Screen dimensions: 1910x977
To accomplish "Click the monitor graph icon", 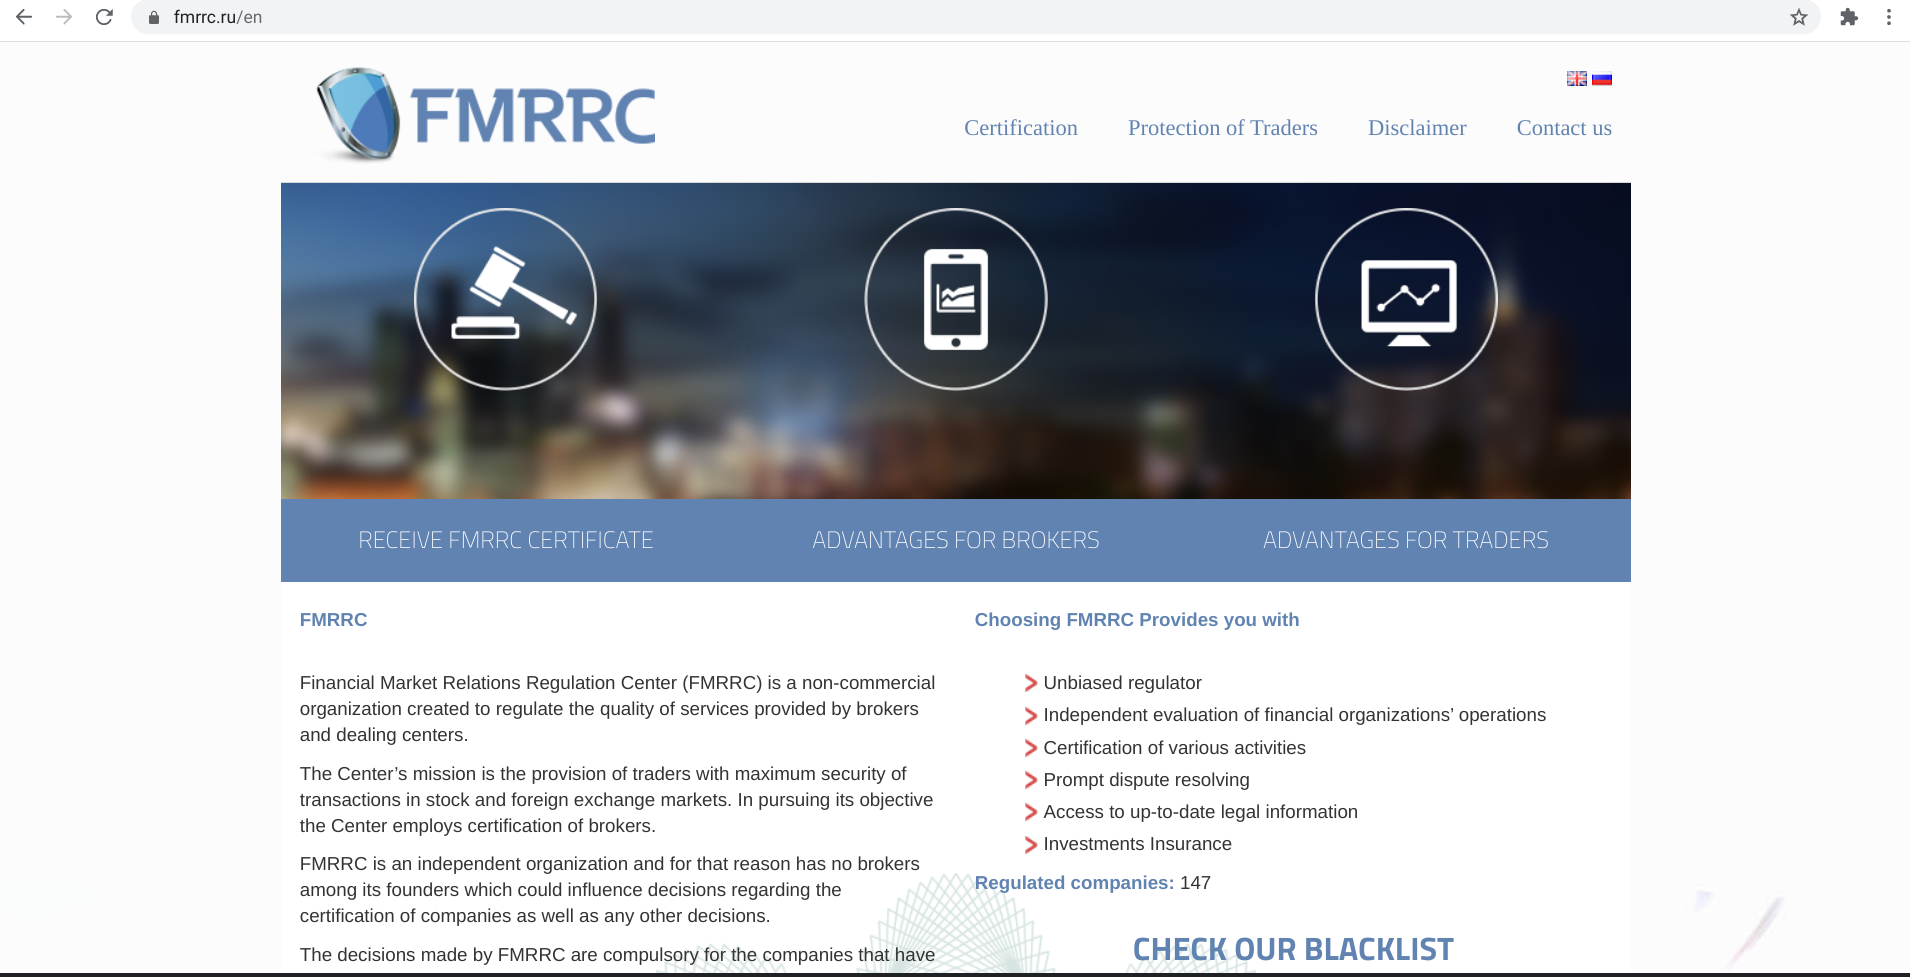I will pyautogui.click(x=1406, y=299).
